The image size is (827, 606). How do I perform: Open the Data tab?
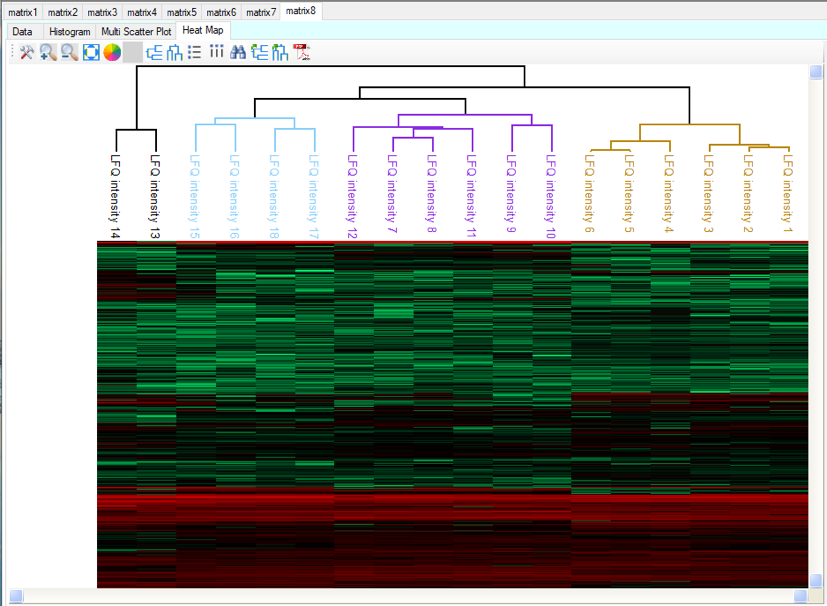22,32
